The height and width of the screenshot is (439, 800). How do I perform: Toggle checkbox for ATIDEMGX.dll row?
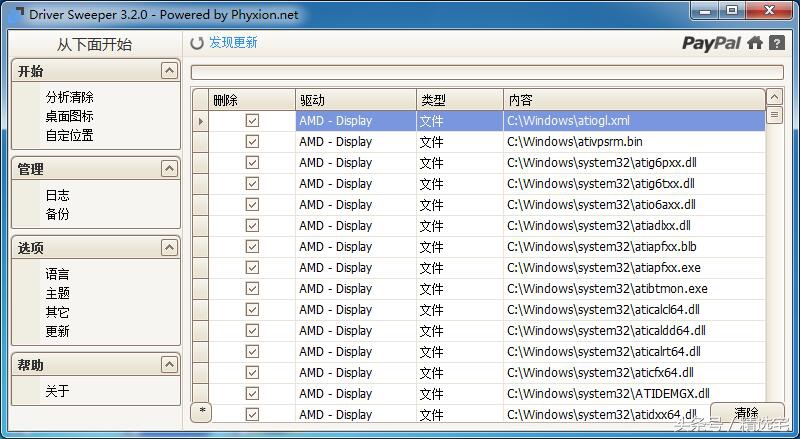tap(252, 394)
